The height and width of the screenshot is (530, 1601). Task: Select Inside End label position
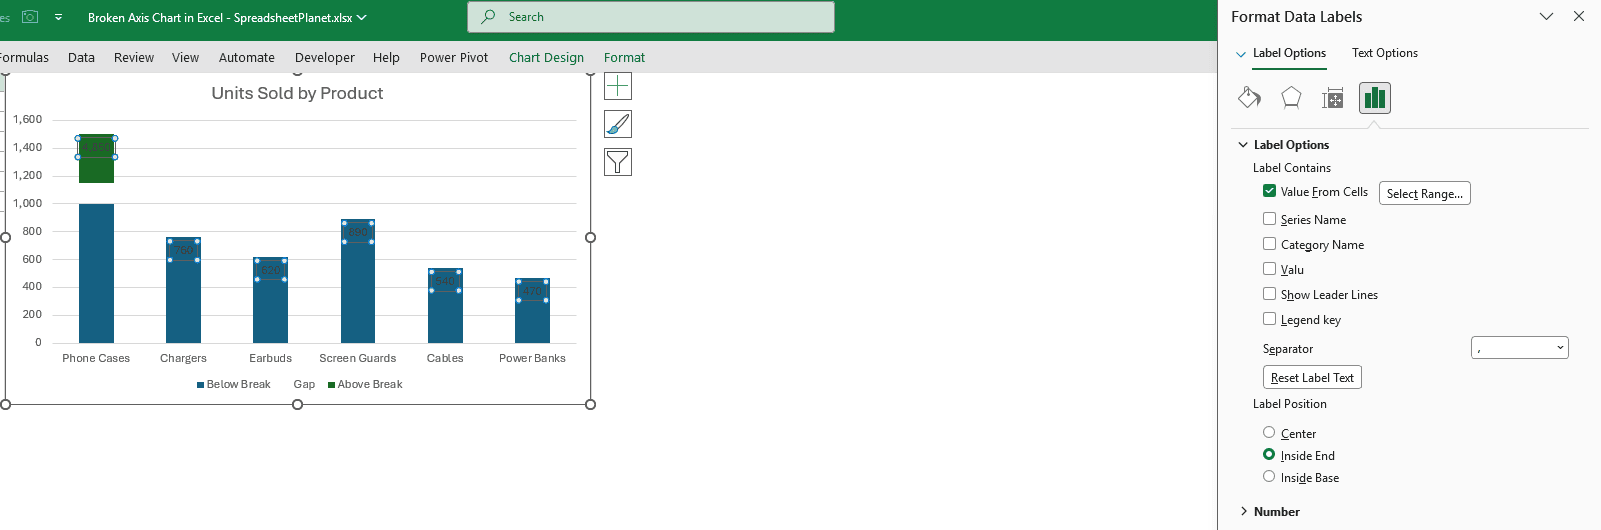click(x=1269, y=455)
